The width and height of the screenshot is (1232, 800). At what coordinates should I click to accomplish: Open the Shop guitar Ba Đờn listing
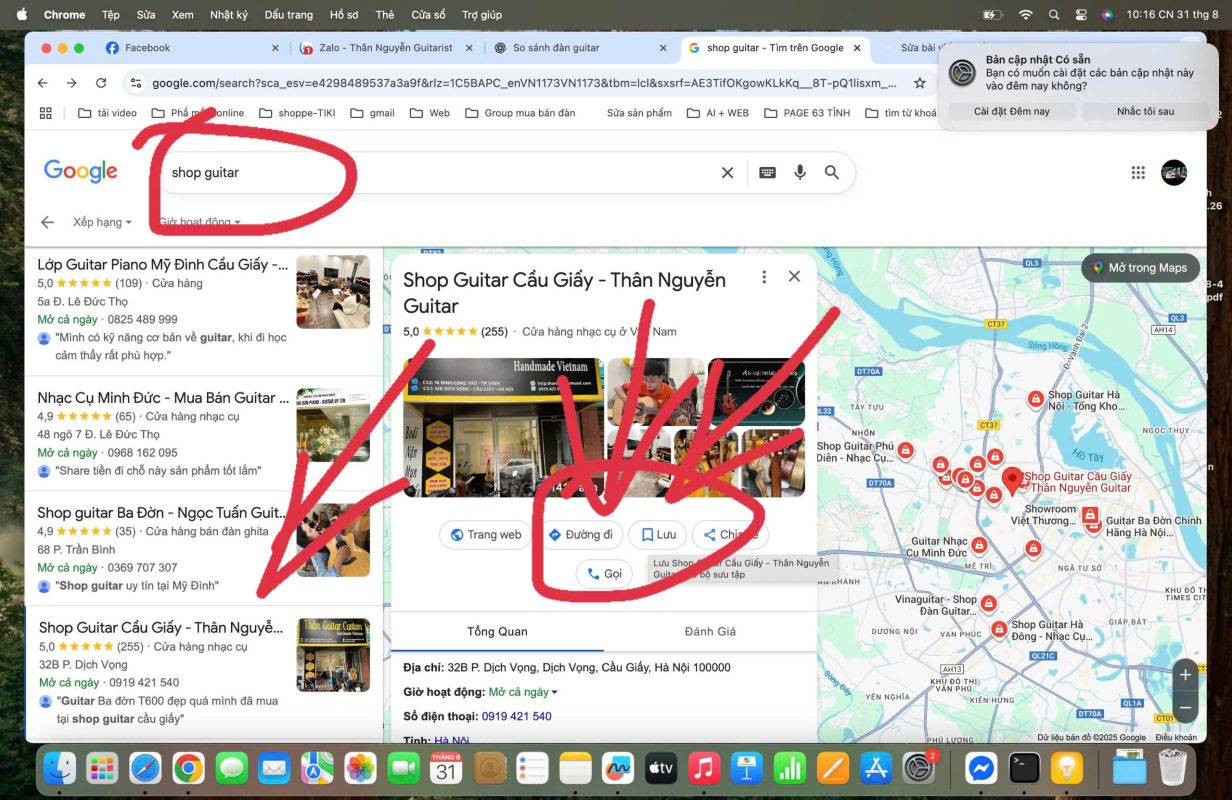pyautogui.click(x=203, y=548)
